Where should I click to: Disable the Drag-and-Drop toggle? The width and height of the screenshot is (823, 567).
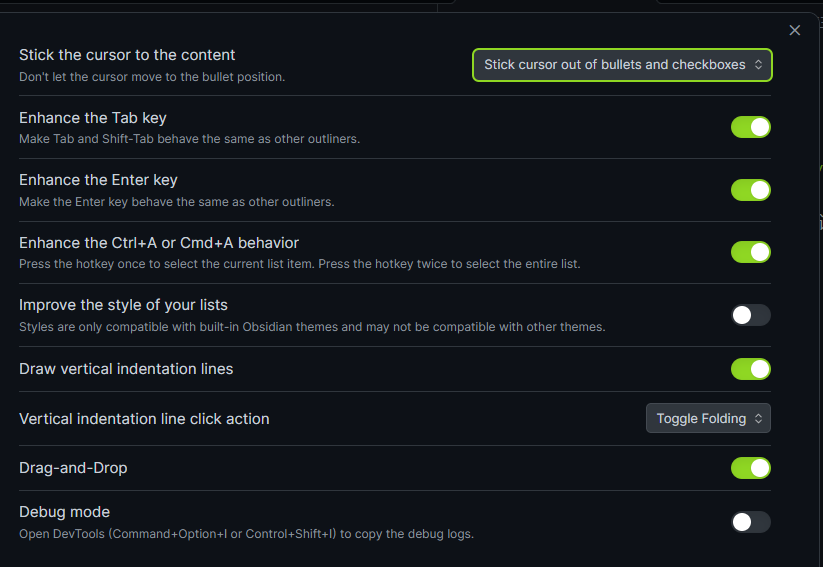pyautogui.click(x=751, y=468)
